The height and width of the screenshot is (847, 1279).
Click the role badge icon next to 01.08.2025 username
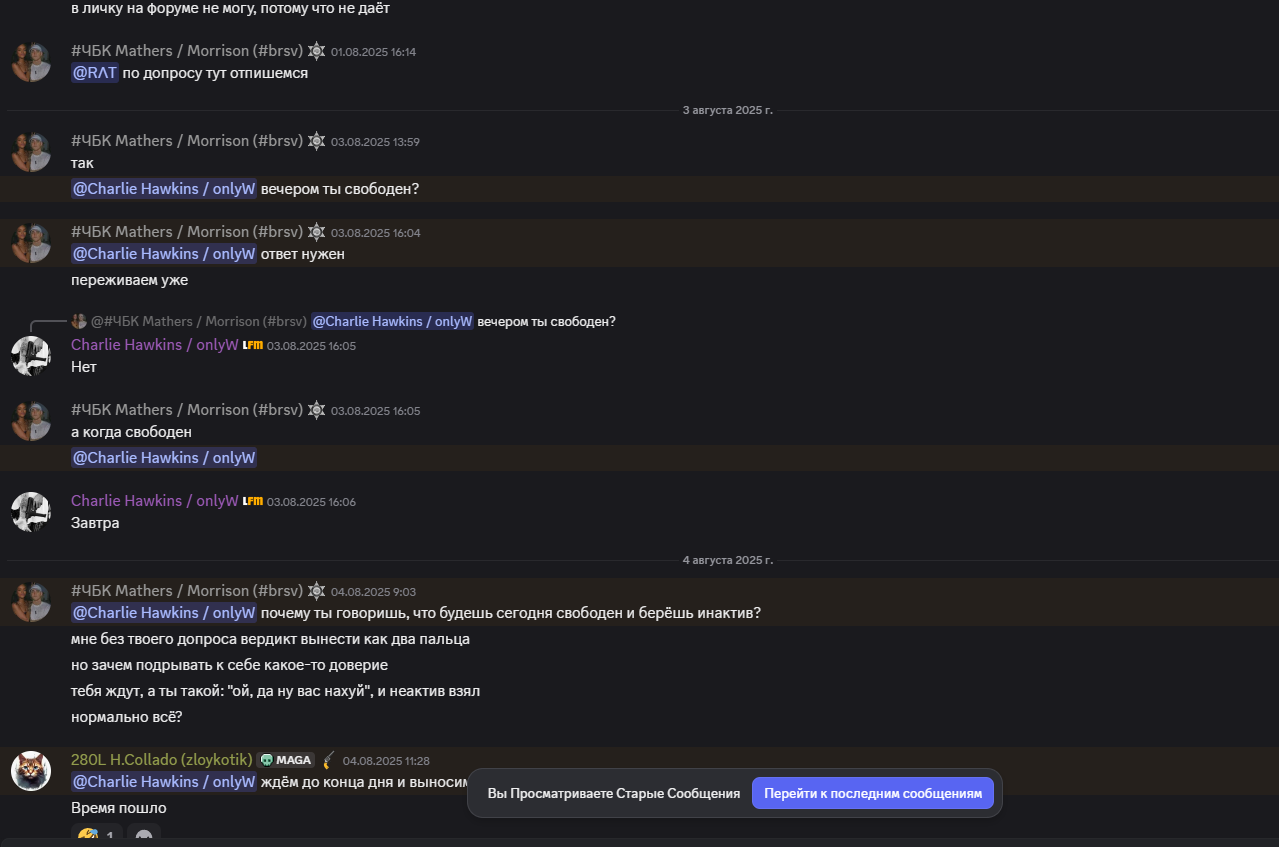316,51
